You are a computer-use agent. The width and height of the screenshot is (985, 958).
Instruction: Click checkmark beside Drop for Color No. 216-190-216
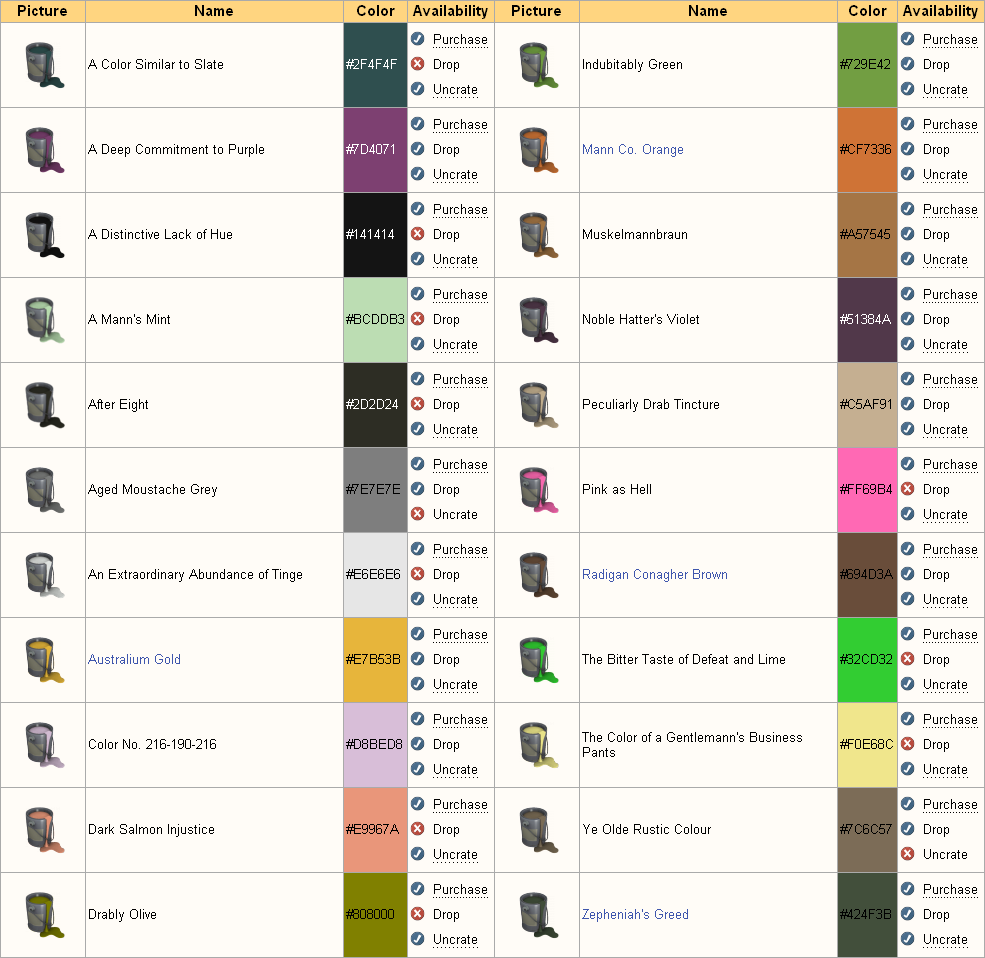click(x=418, y=744)
